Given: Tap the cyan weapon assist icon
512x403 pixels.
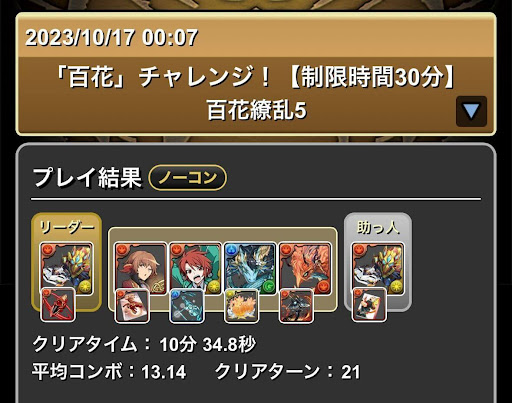Looking at the screenshot, I should click(x=187, y=306).
